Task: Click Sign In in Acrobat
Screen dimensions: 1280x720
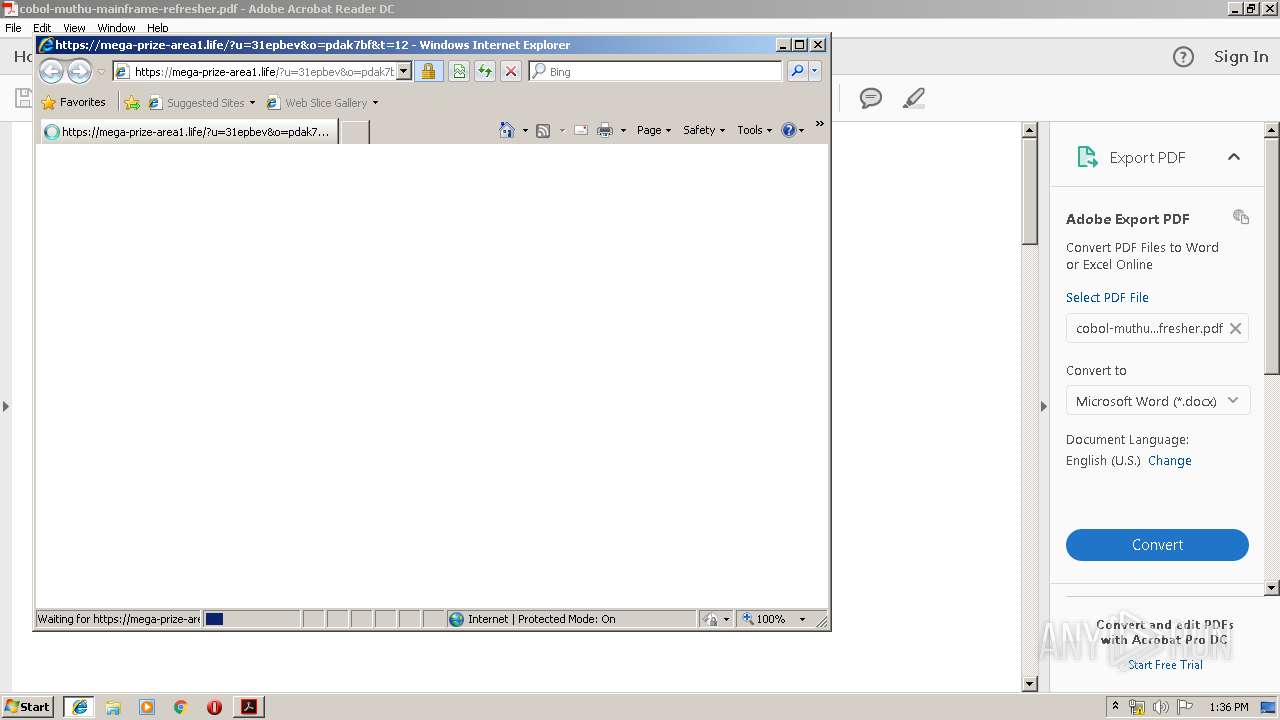Action: click(x=1241, y=57)
